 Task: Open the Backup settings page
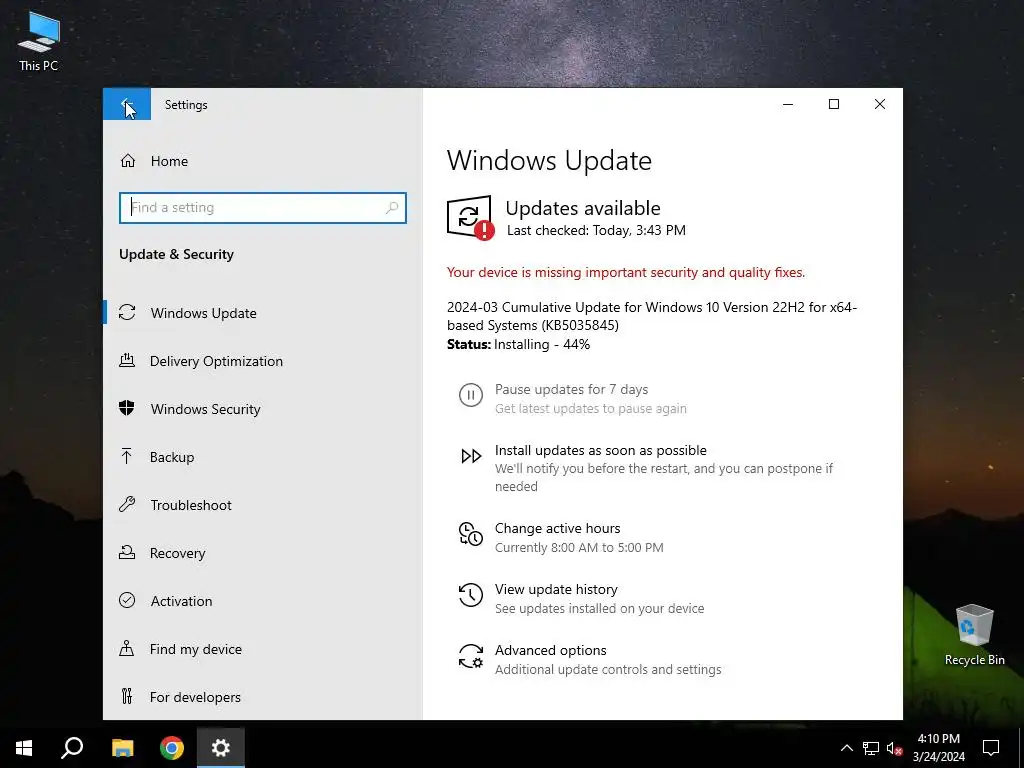click(263, 456)
